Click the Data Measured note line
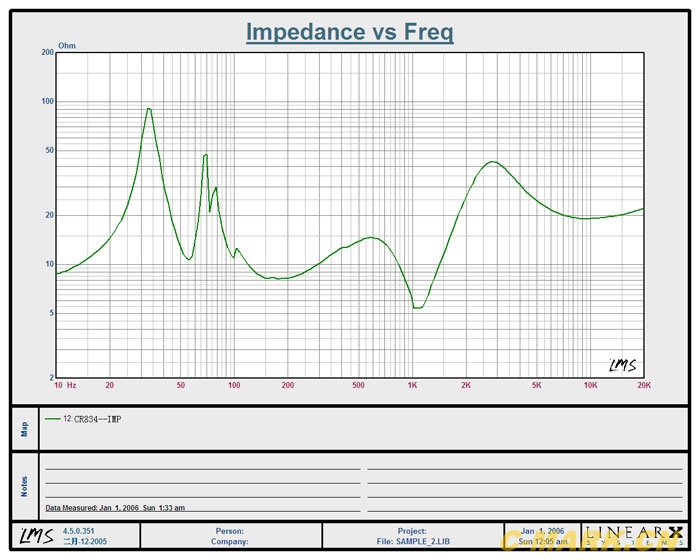 click(x=115, y=507)
